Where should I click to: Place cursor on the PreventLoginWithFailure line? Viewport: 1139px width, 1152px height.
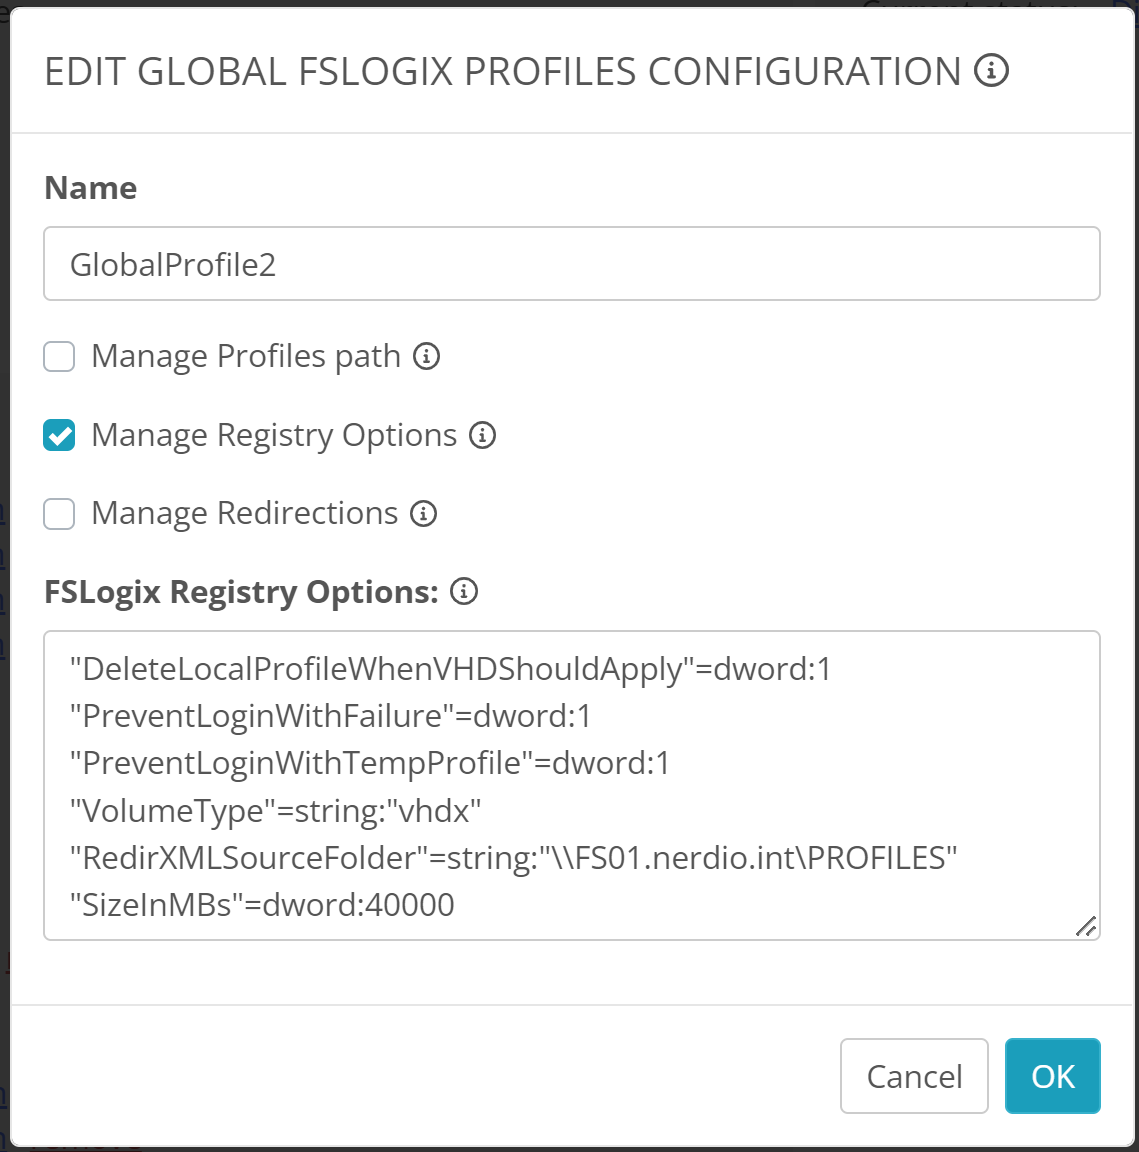click(330, 716)
